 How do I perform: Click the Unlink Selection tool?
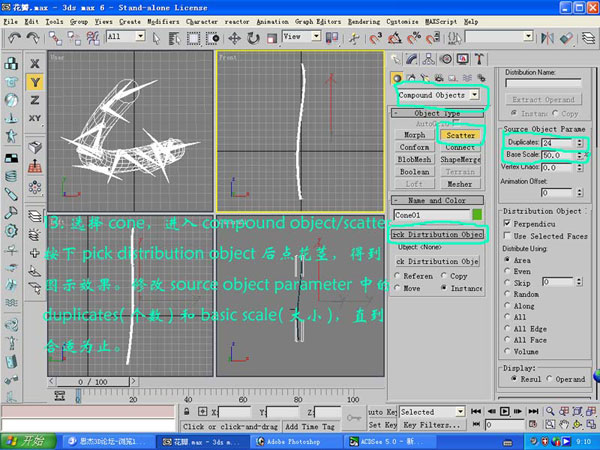tap(74, 38)
